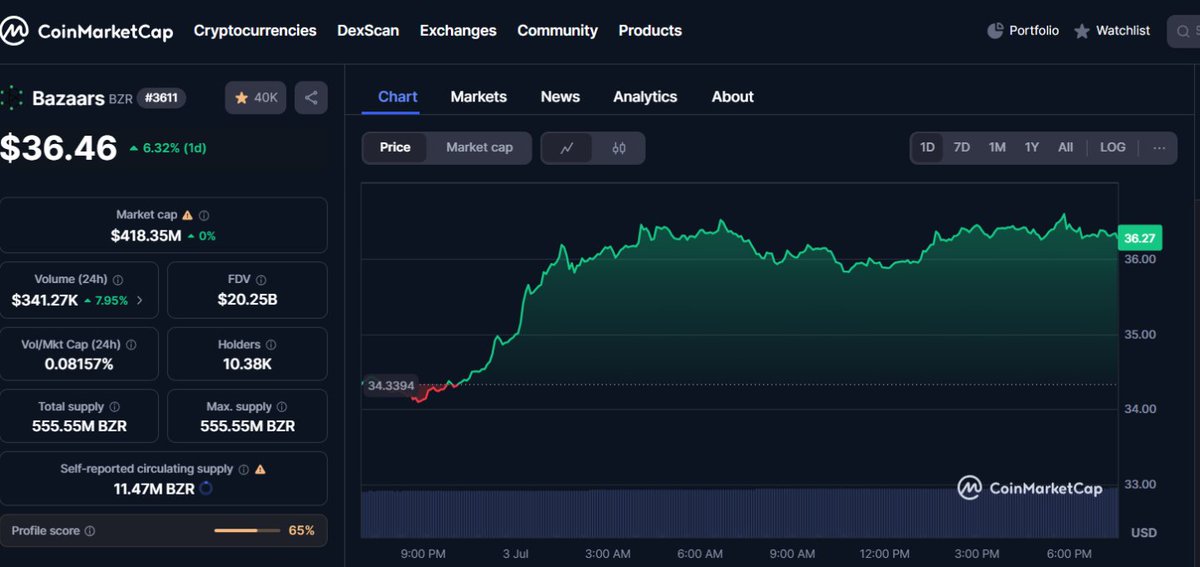Open the Portfolio pie icon link
This screenshot has width=1200, height=567.
(1023, 31)
